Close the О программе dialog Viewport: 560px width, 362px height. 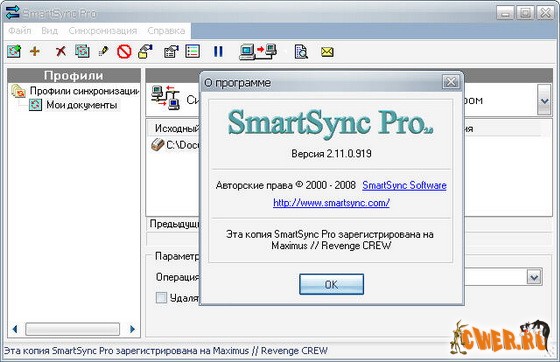(x=451, y=82)
